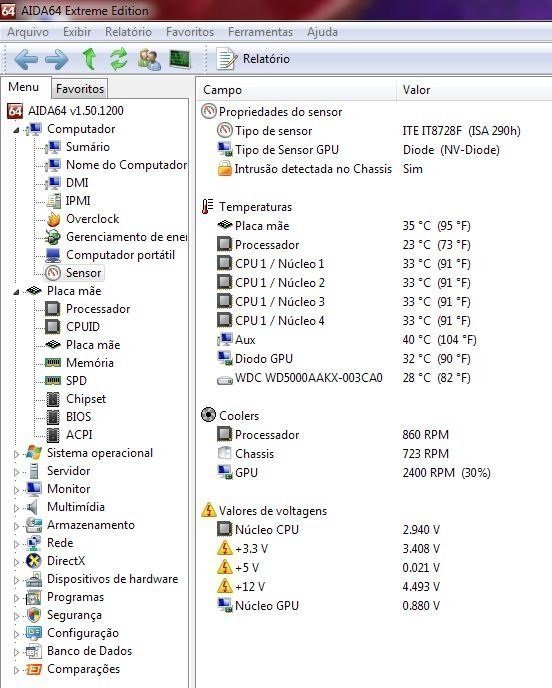Collapse the Placa mãe tree node

[16, 292]
